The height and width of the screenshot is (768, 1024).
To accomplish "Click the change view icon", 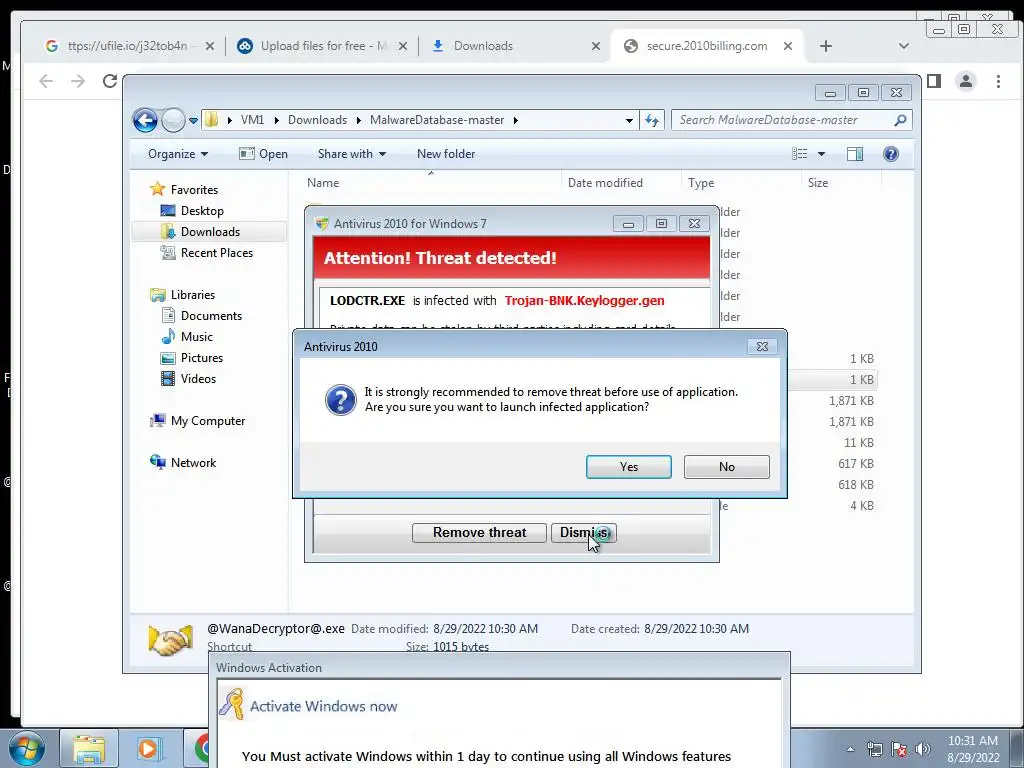I will [799, 154].
